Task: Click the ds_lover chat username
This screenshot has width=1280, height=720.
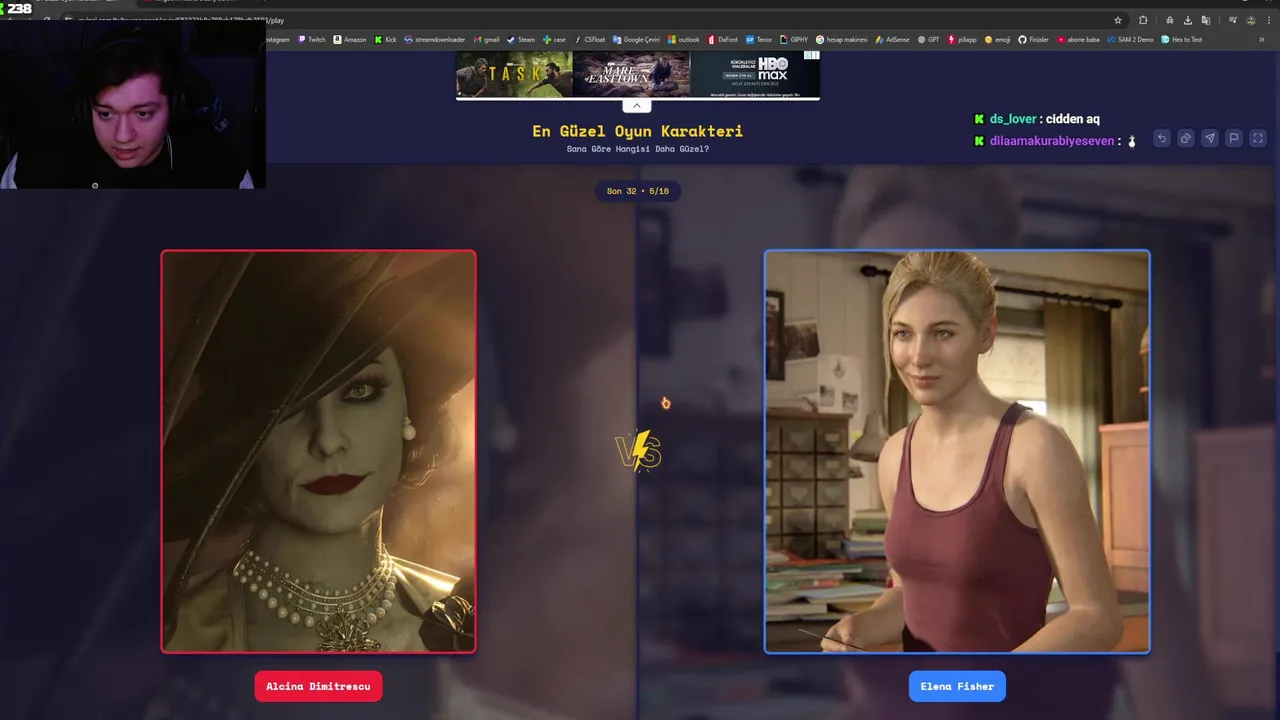Action: pyautogui.click(x=1013, y=119)
